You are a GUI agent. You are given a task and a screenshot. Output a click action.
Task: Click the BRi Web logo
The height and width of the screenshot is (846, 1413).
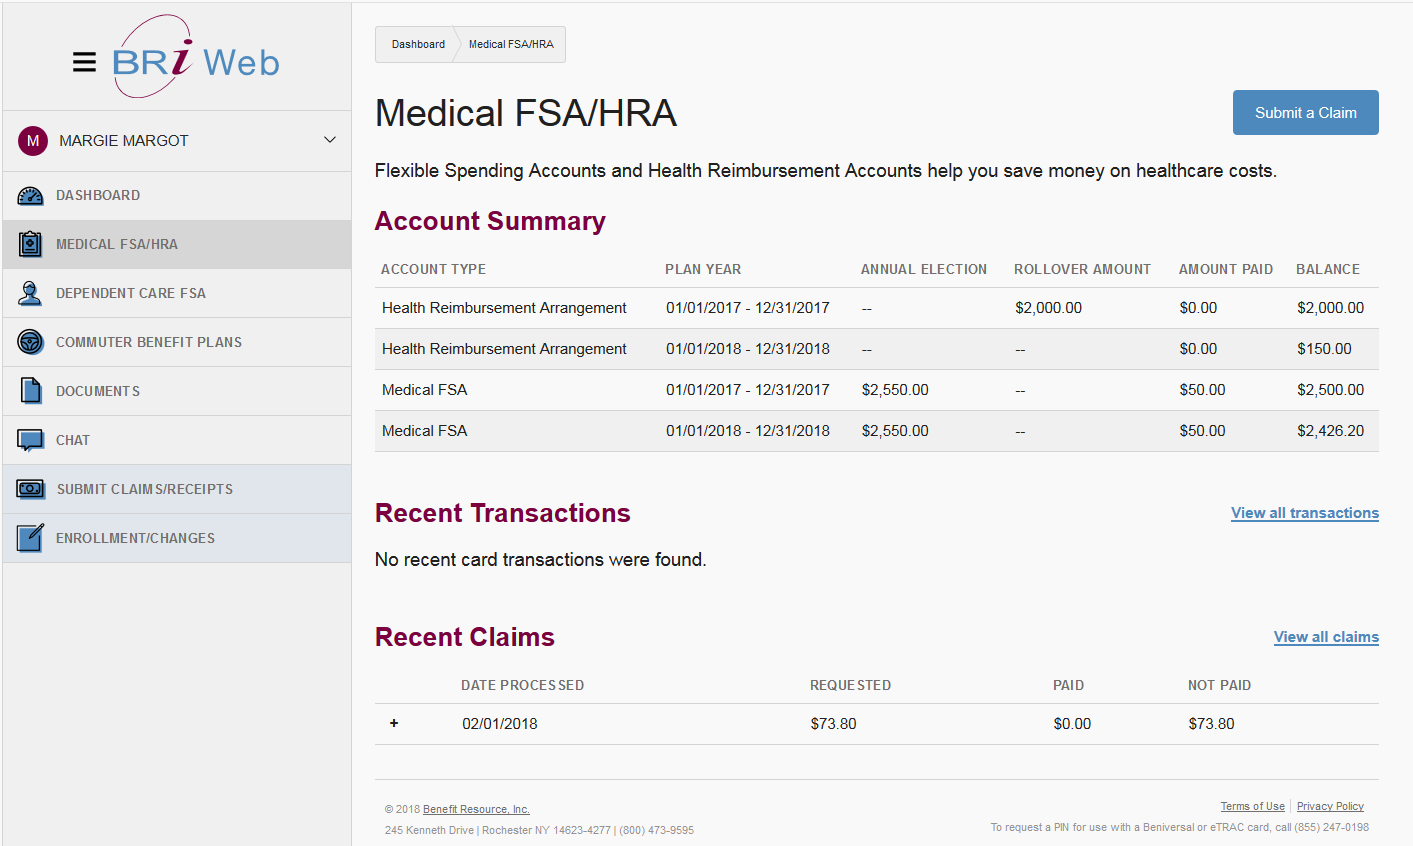point(195,60)
